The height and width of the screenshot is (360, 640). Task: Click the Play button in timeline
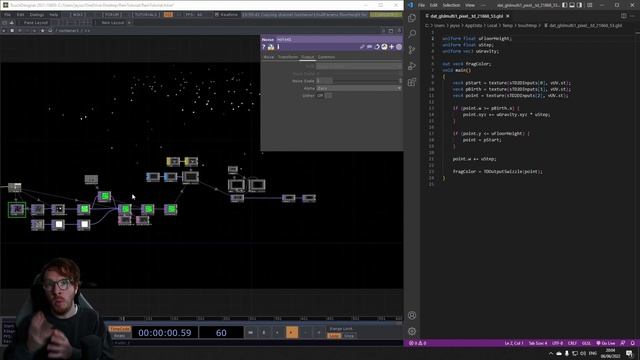click(x=291, y=333)
